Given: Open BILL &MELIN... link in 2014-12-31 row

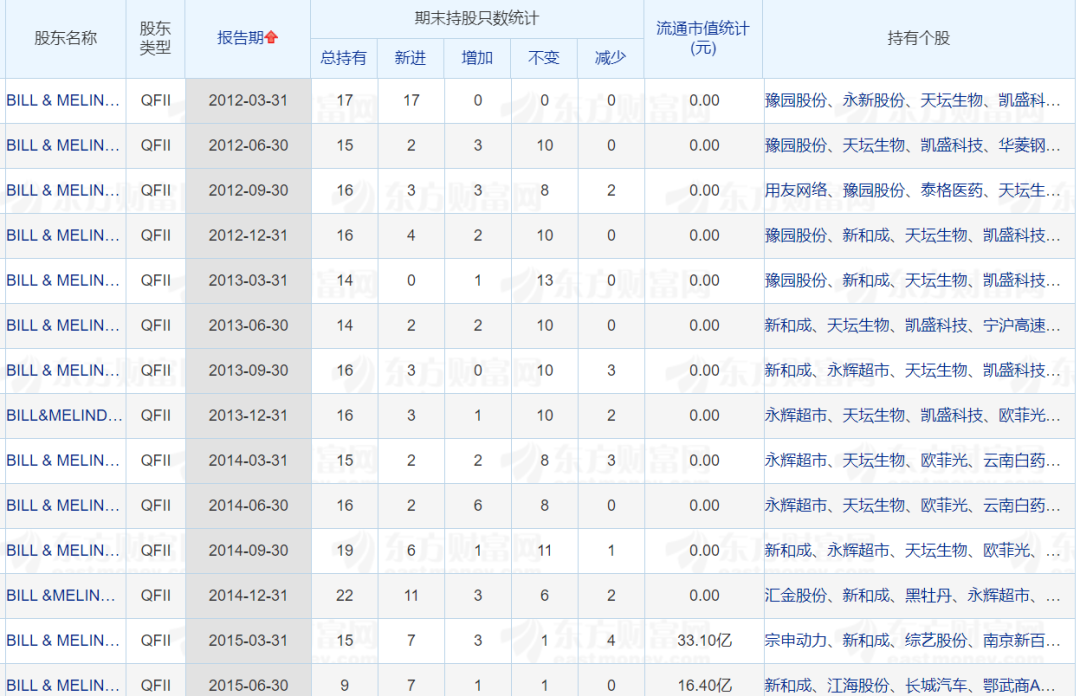Looking at the screenshot, I should (x=61, y=596).
